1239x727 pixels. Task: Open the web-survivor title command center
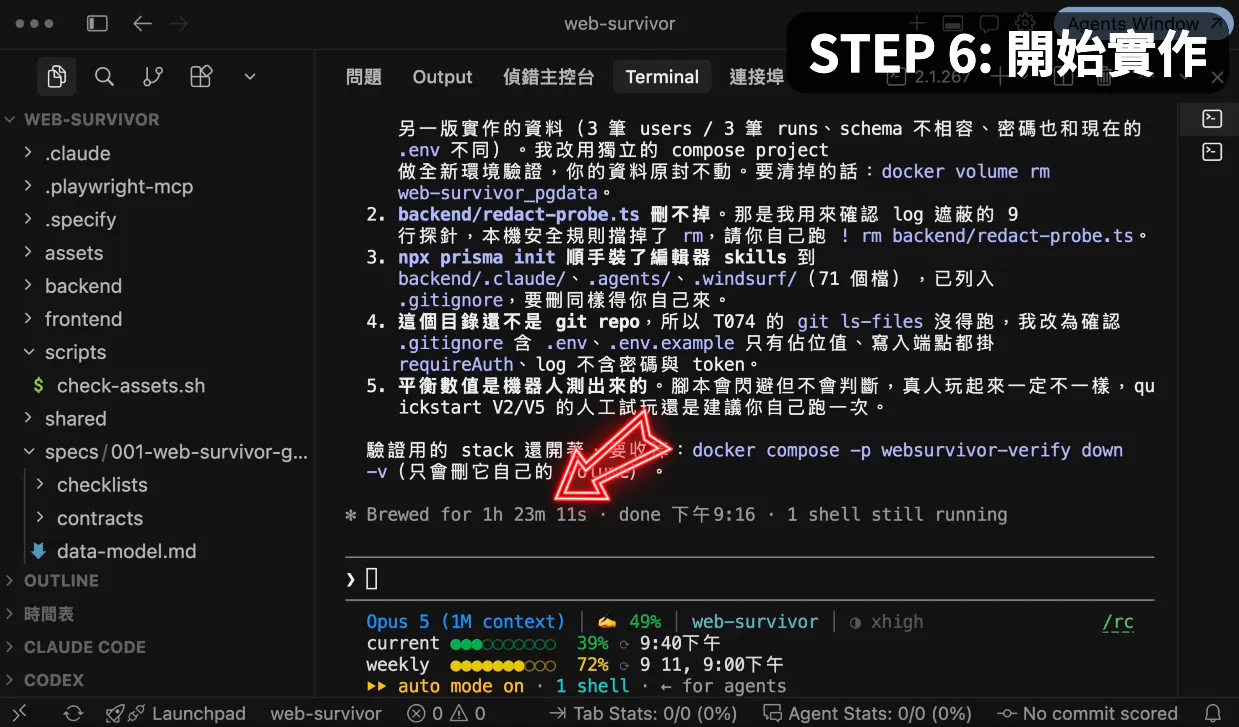(x=620, y=23)
